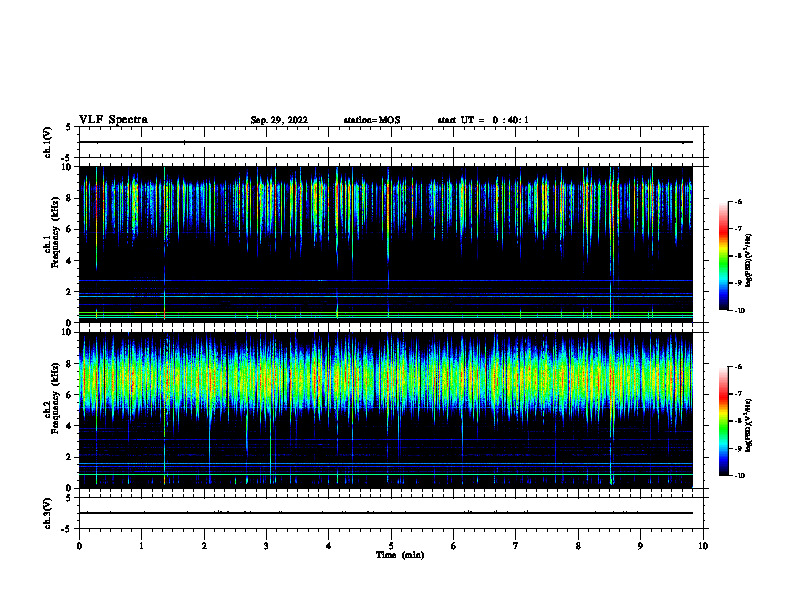792x612 pixels.
Task: Click the ch.3 voltage trace line
Action: click(386, 513)
